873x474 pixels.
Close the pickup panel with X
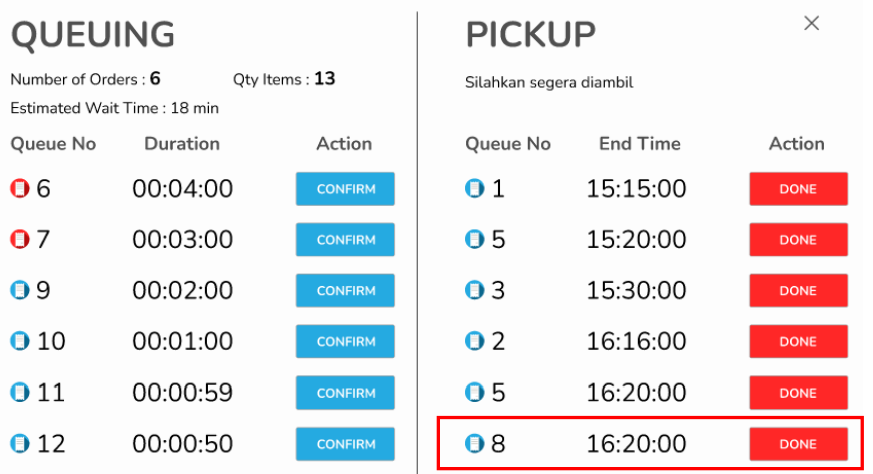(x=811, y=23)
